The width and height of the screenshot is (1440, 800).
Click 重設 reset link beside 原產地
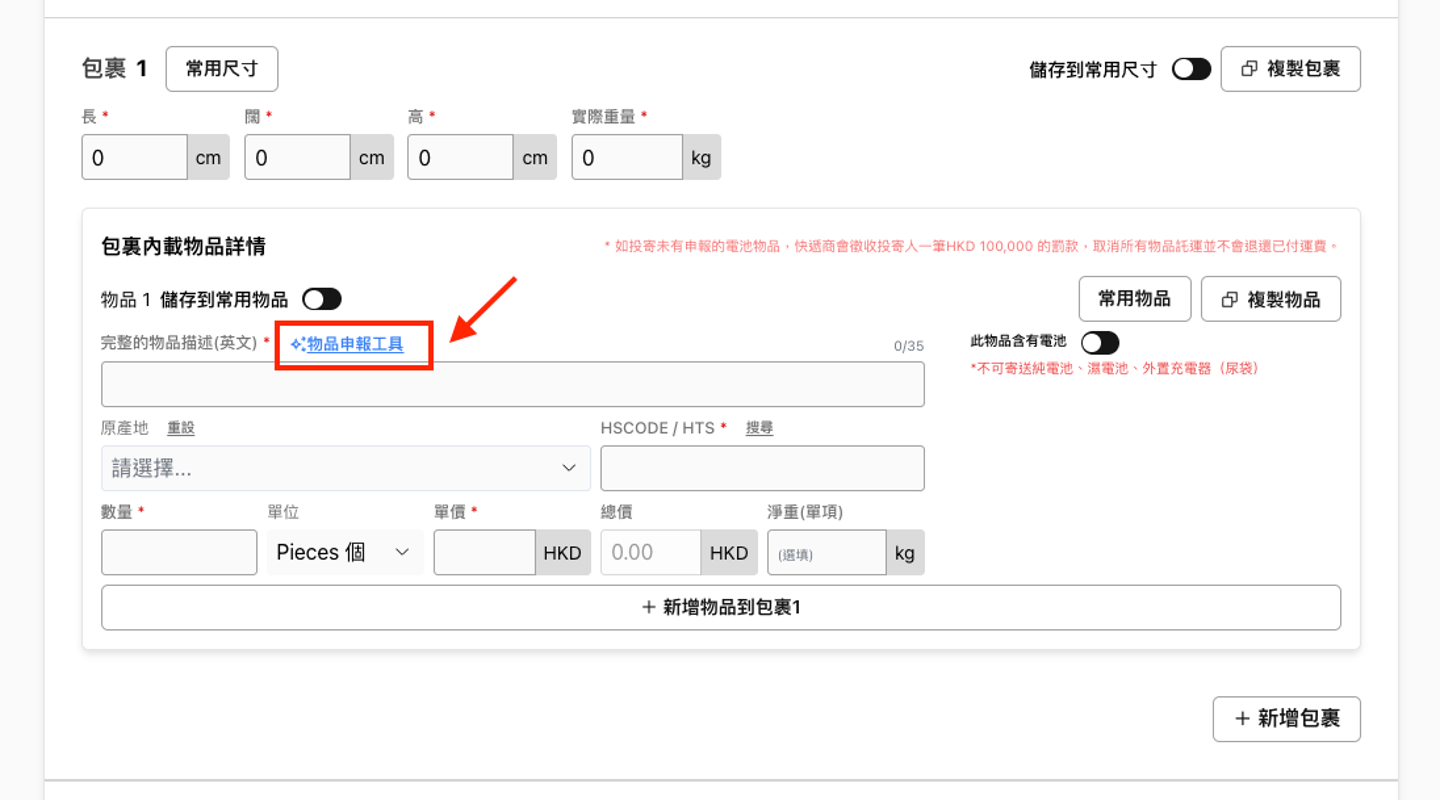click(x=181, y=428)
